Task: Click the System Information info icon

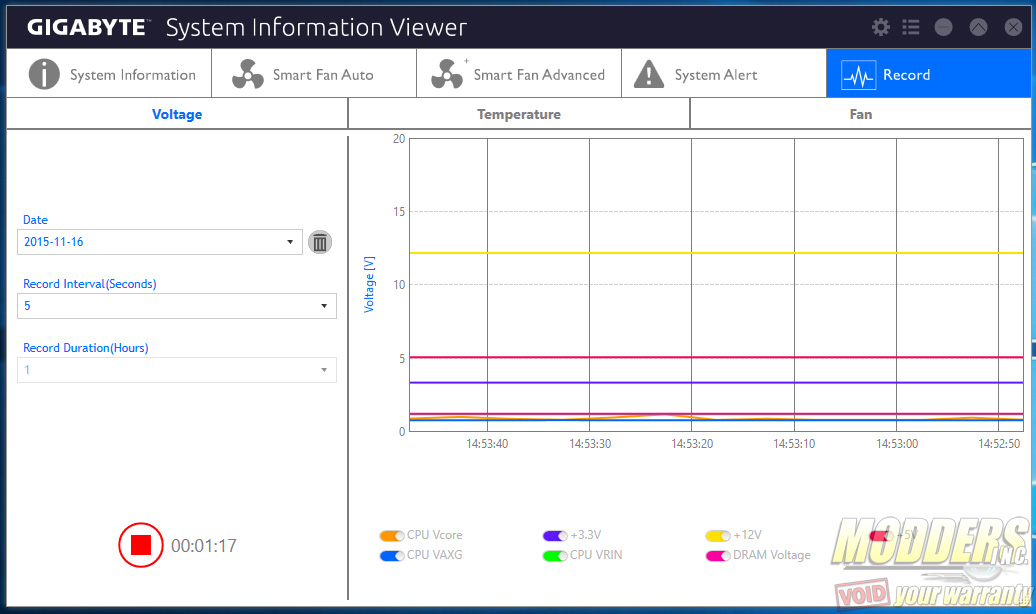Action: (x=44, y=74)
